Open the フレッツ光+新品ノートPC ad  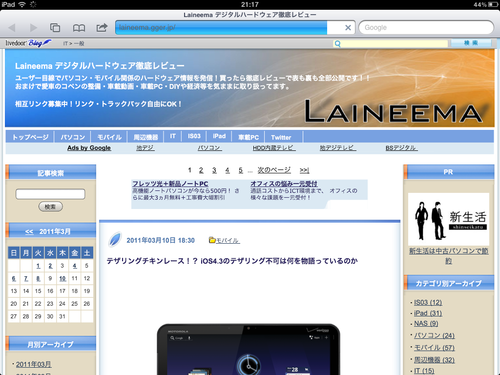tap(170, 184)
